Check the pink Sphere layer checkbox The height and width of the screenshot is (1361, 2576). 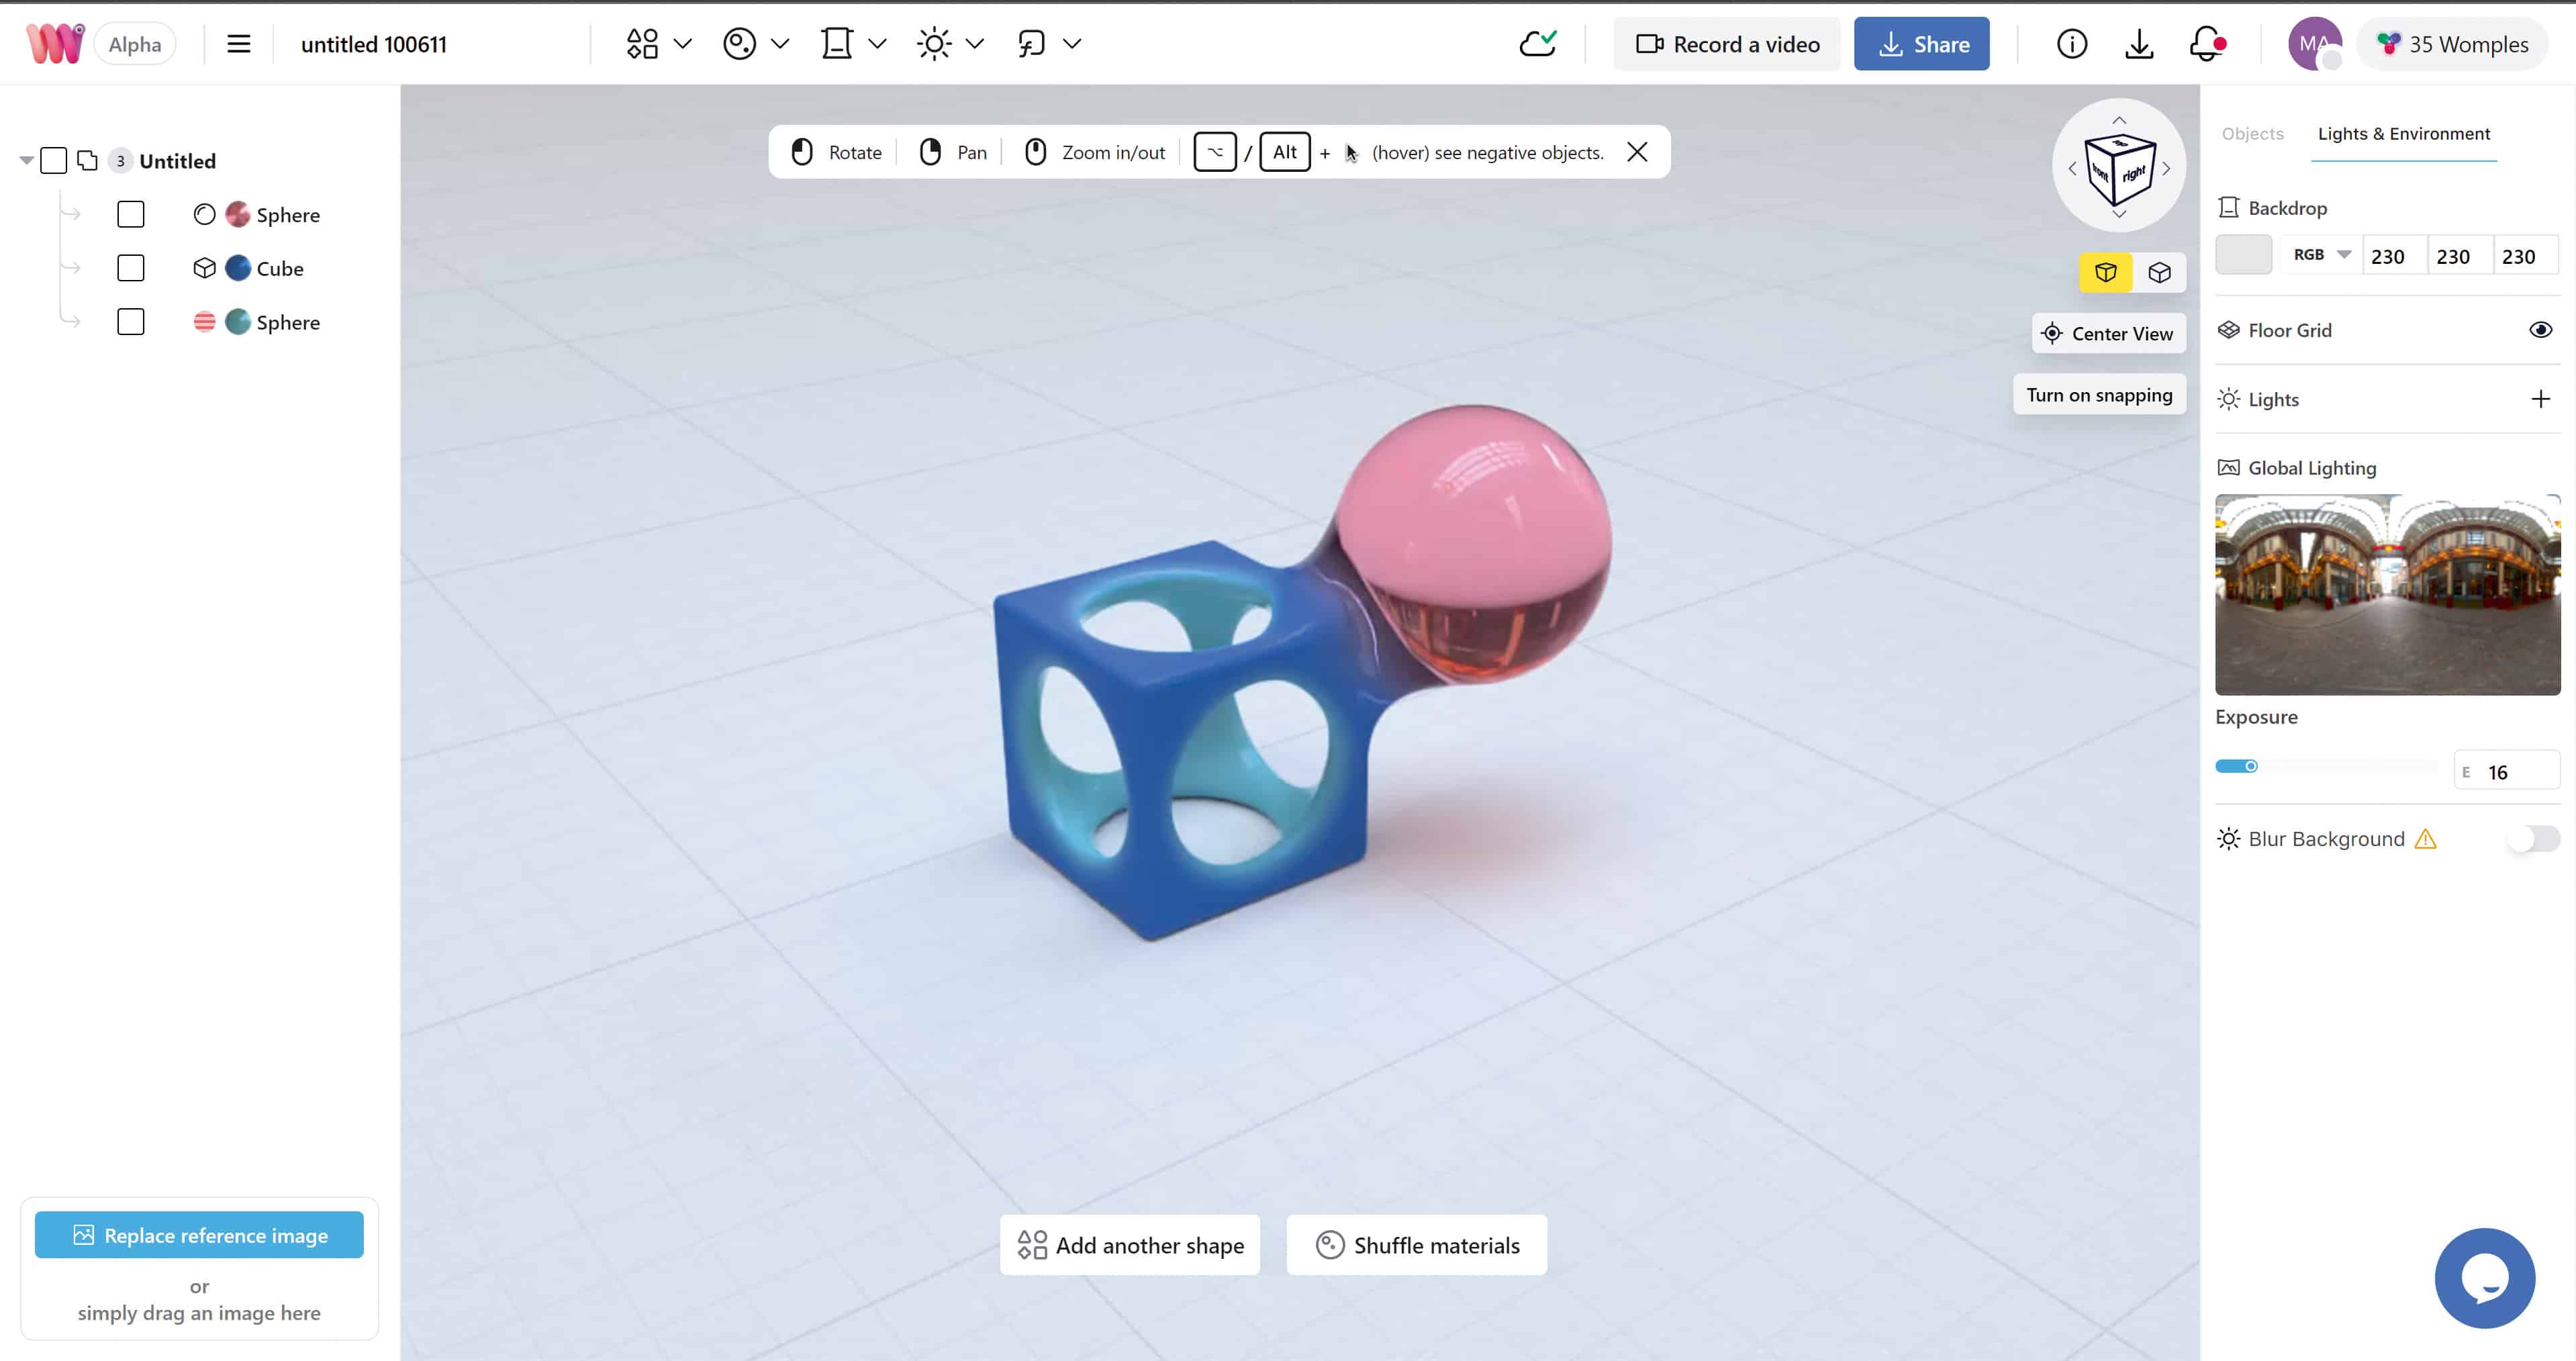[x=131, y=215]
